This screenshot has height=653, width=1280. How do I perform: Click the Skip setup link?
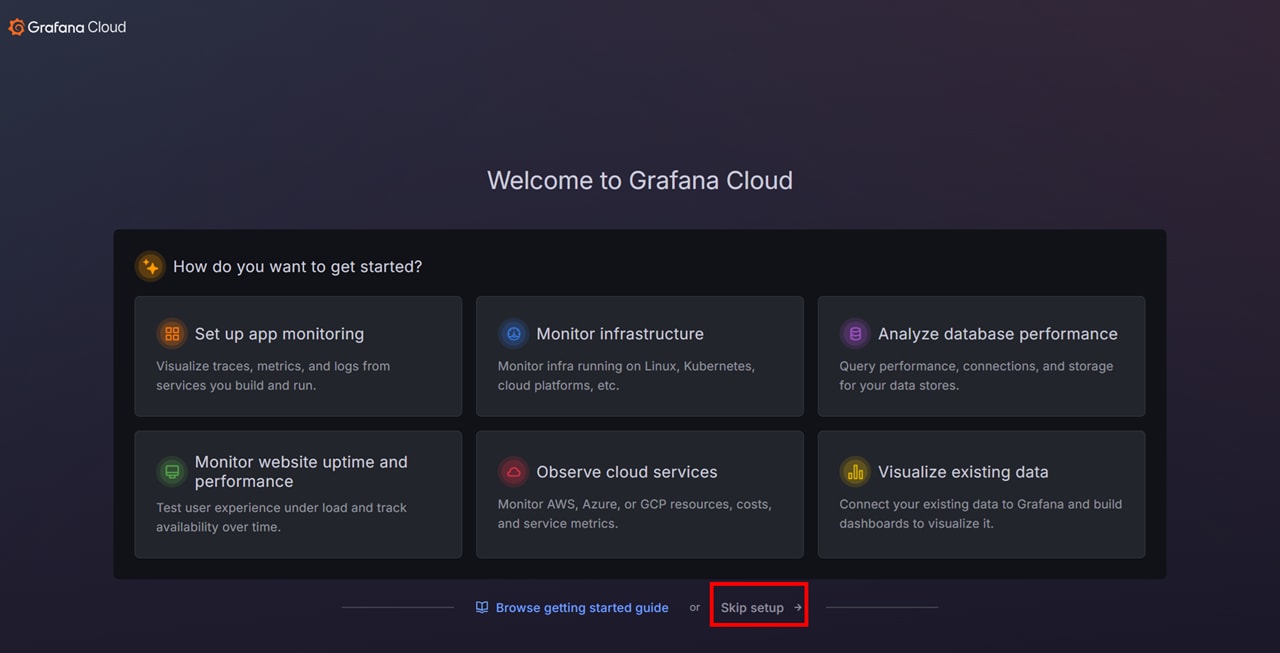[x=752, y=608]
